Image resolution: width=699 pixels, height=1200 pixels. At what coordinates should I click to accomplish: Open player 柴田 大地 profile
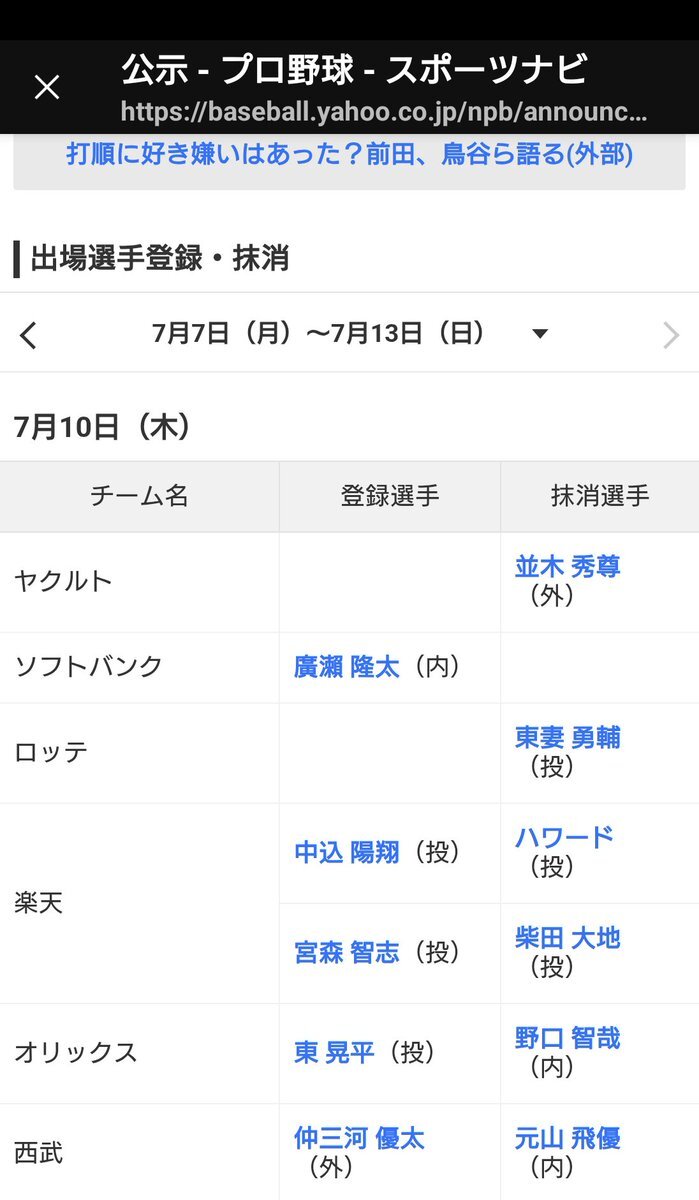(568, 938)
